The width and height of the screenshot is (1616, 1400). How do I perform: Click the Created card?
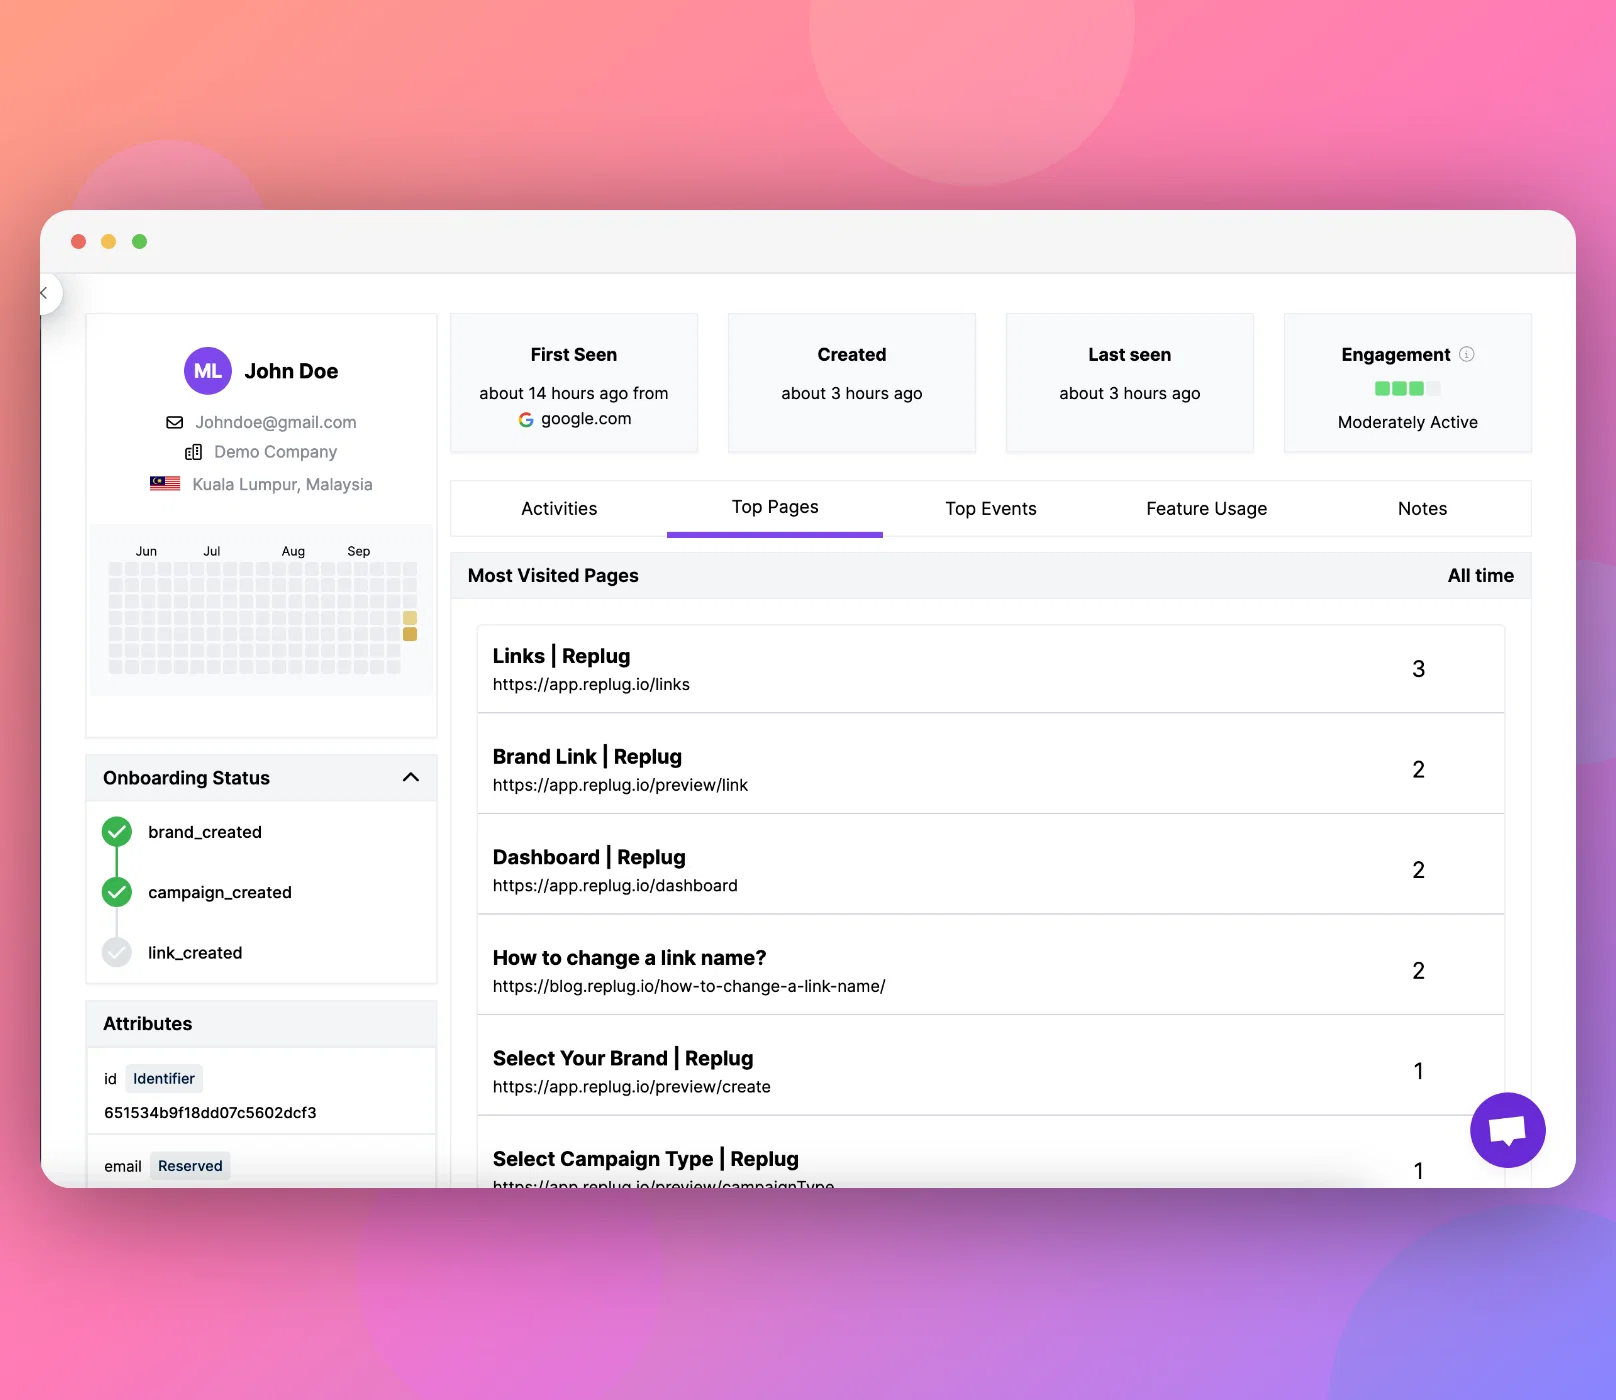pyautogui.click(x=852, y=383)
